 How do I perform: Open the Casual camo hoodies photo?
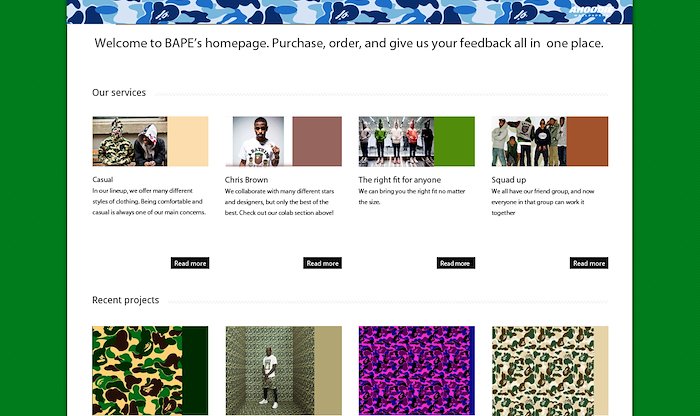click(130, 141)
